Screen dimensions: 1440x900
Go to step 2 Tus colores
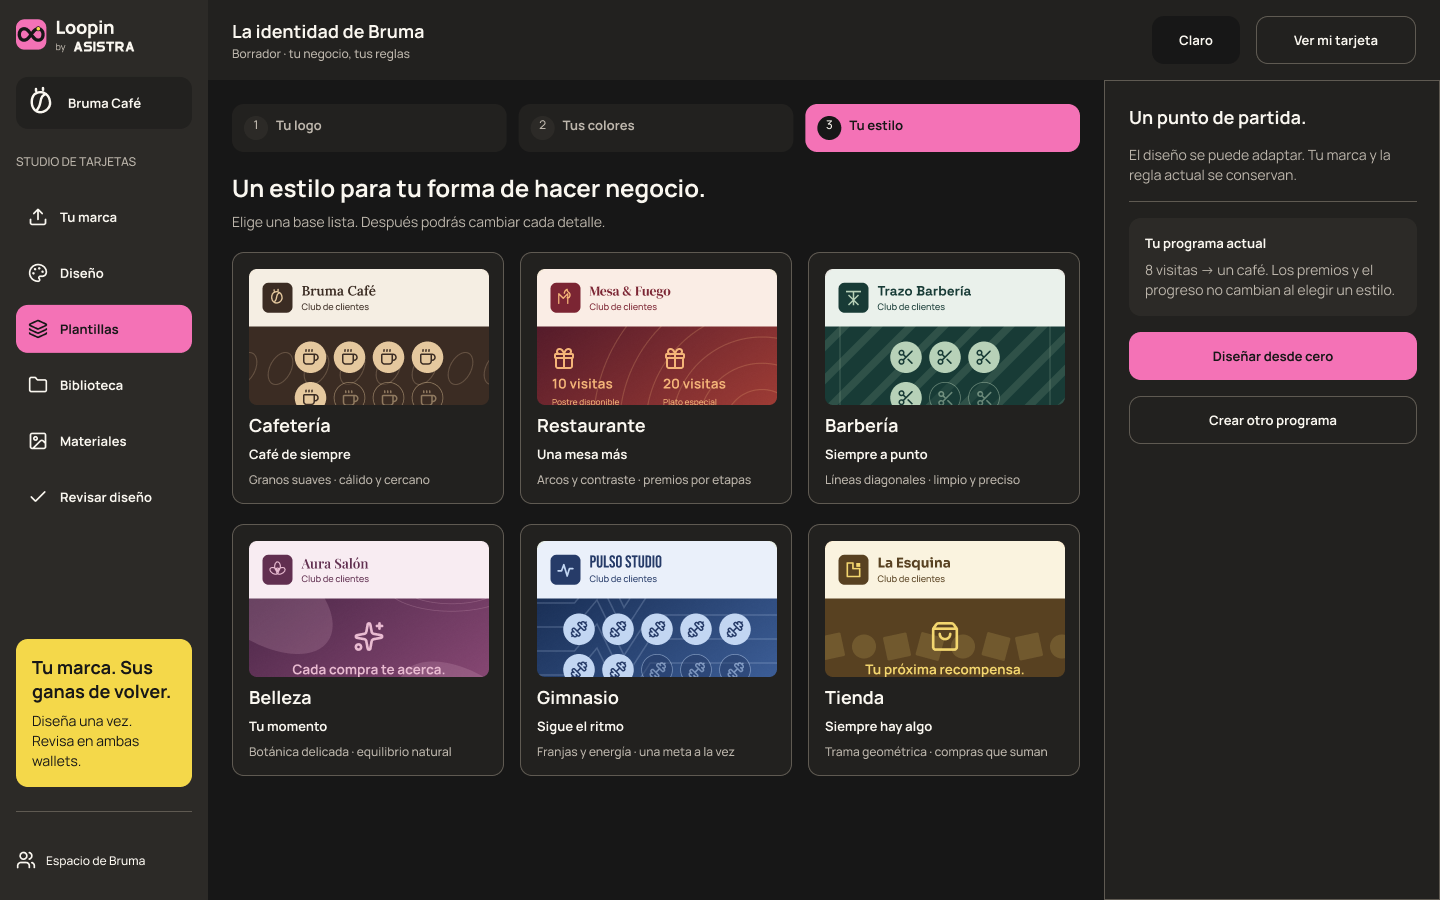(656, 128)
